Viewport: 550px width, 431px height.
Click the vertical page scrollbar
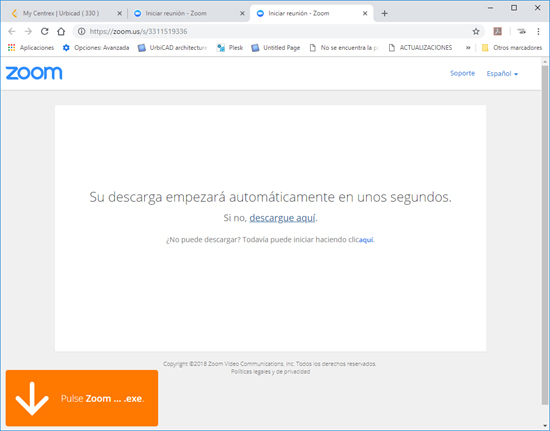click(x=544, y=235)
